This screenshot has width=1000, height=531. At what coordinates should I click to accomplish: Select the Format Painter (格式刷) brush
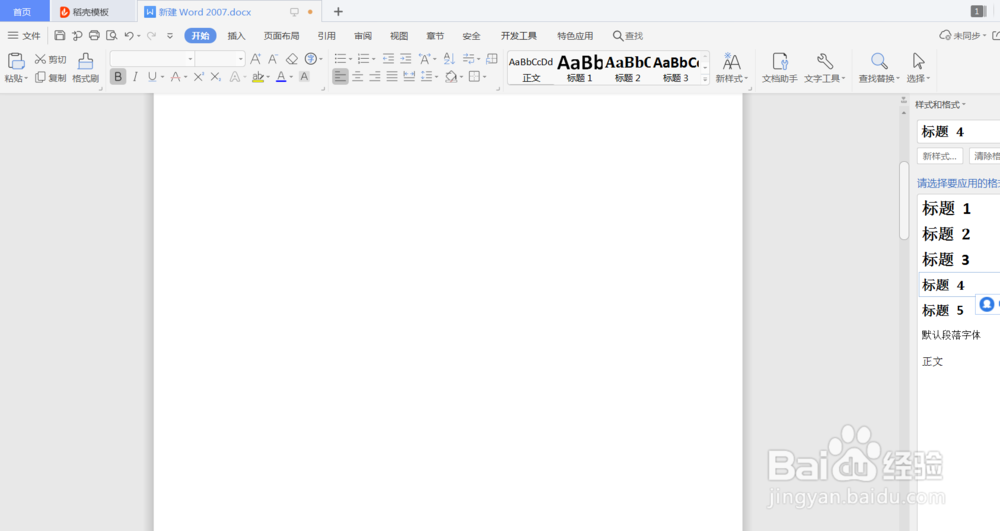point(85,68)
